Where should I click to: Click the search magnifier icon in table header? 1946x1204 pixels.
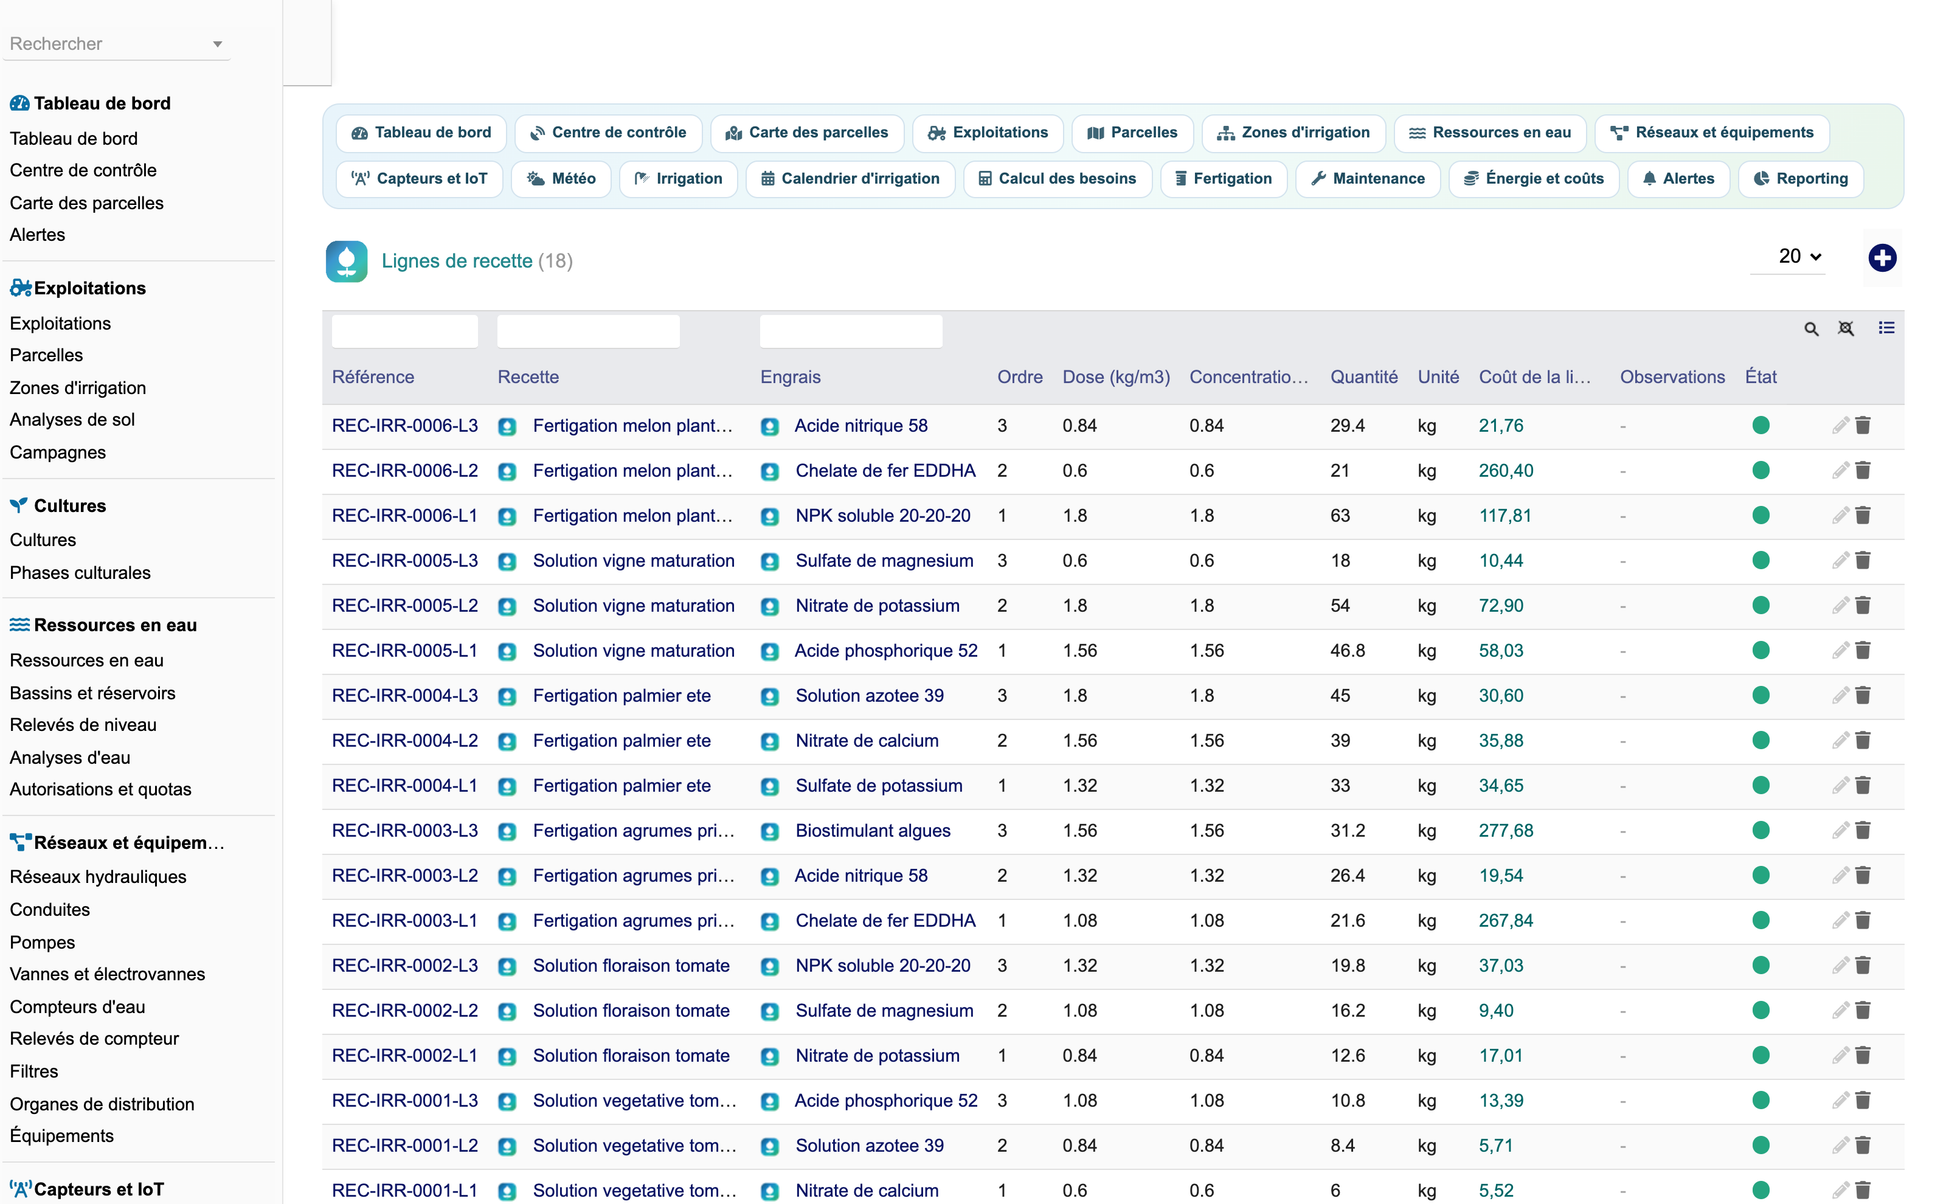[1811, 329]
